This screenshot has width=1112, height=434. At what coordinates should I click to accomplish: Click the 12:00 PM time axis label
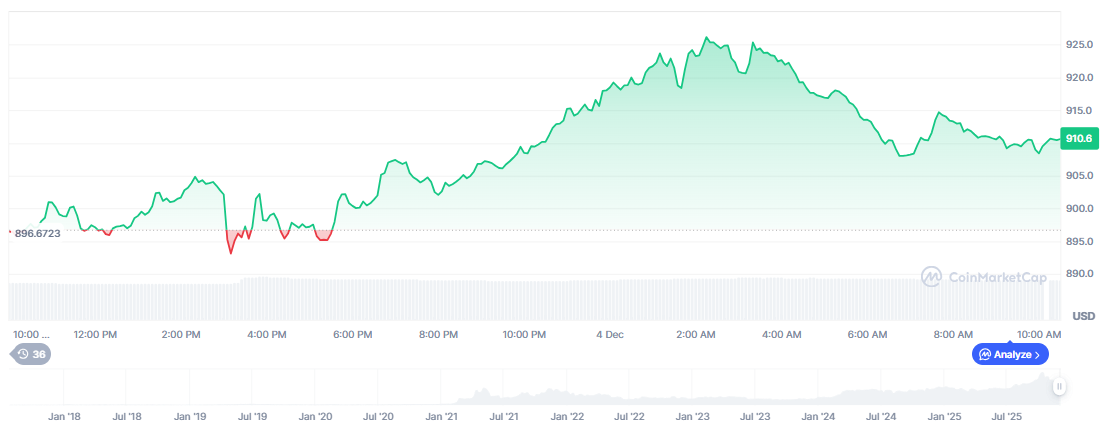(x=96, y=334)
